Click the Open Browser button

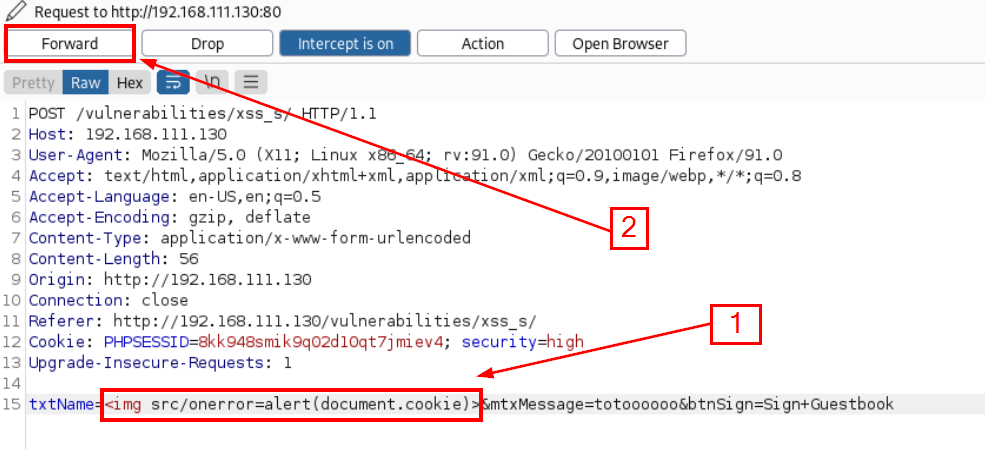point(620,44)
